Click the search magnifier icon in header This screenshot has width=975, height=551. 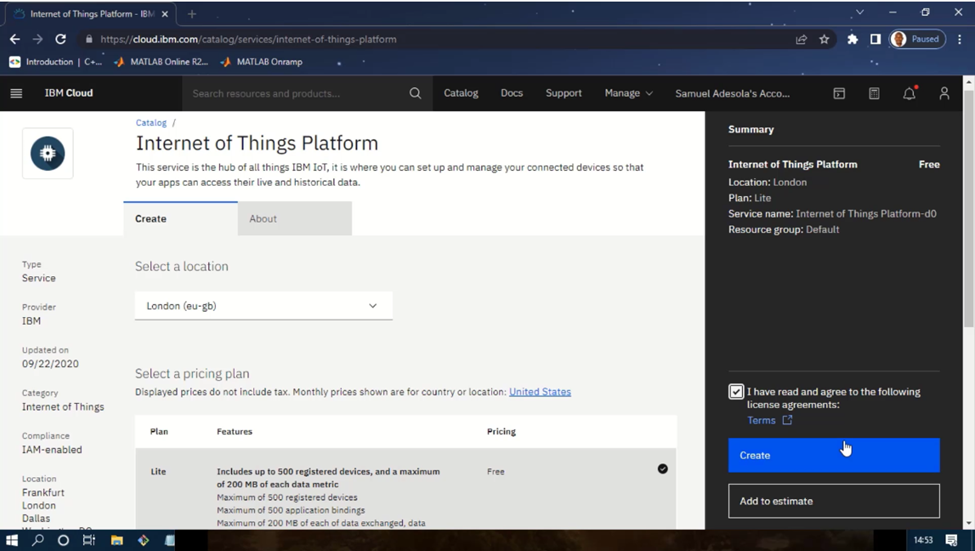coord(415,93)
